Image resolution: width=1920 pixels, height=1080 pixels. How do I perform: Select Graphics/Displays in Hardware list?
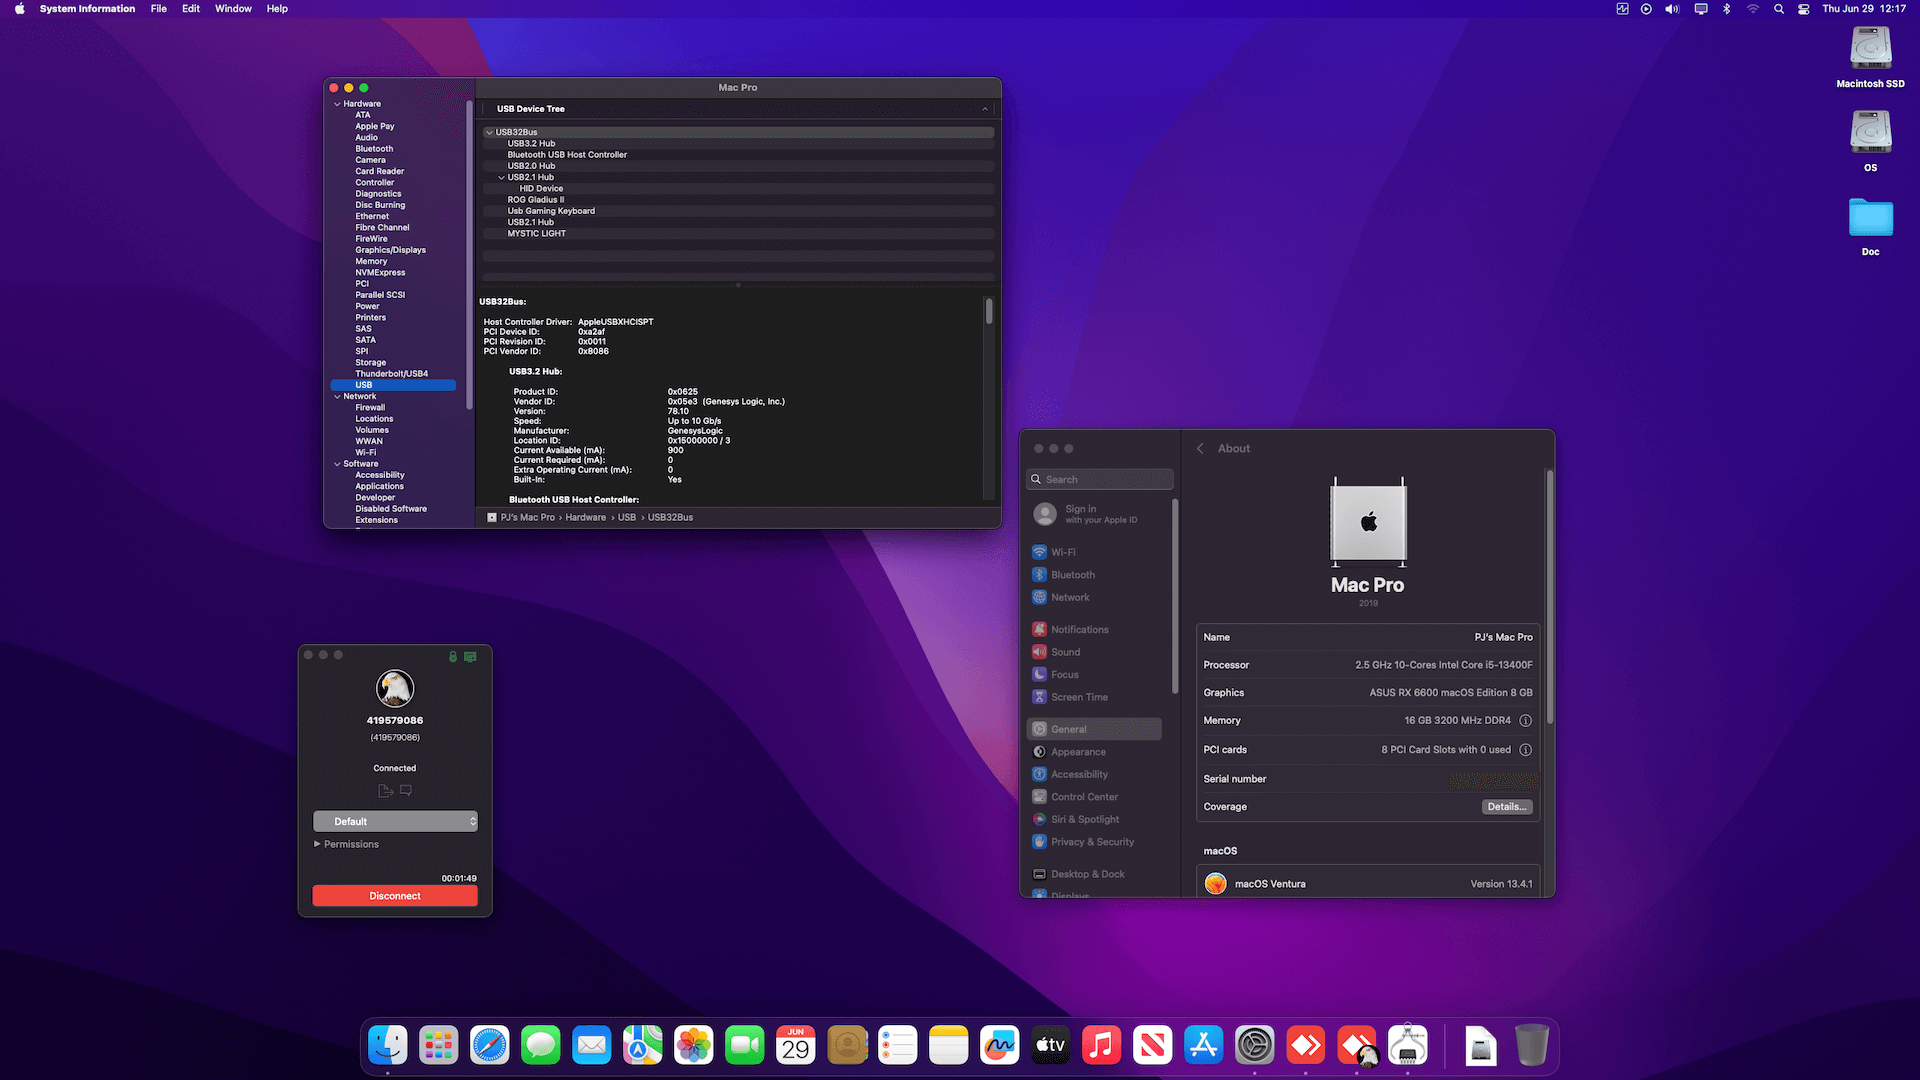pyautogui.click(x=390, y=250)
